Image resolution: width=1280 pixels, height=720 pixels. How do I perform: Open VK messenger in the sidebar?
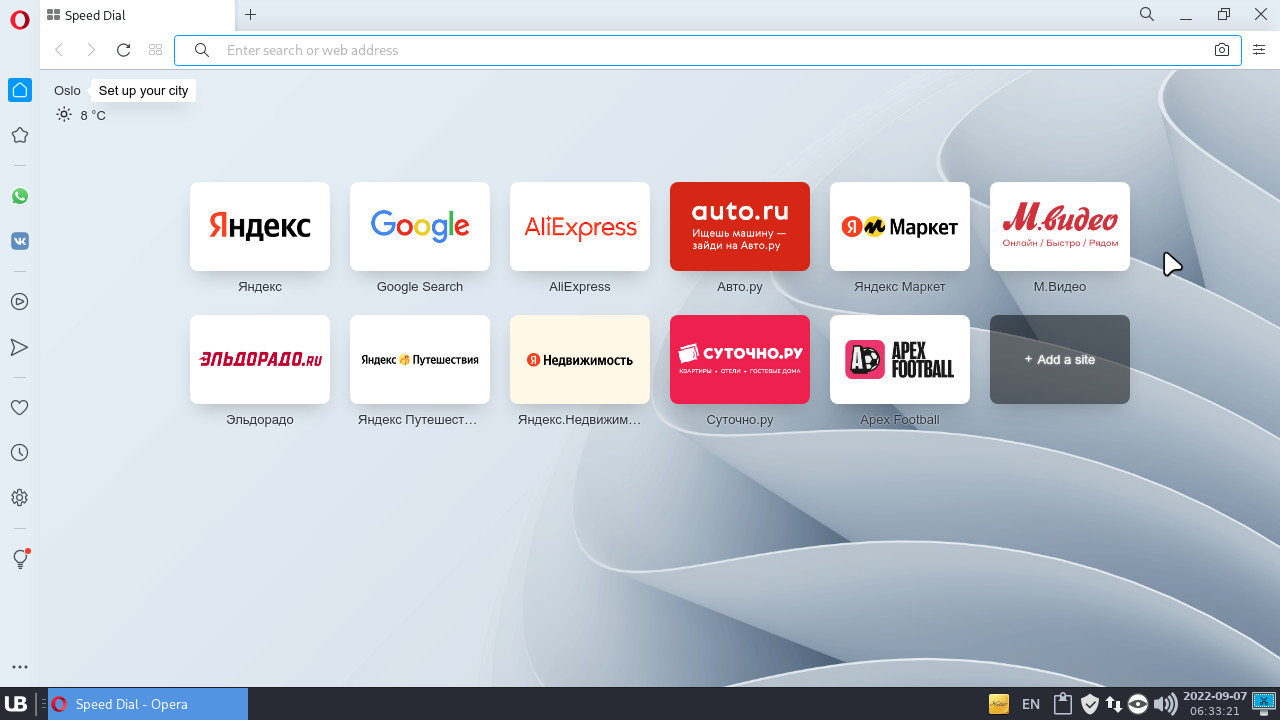19,241
